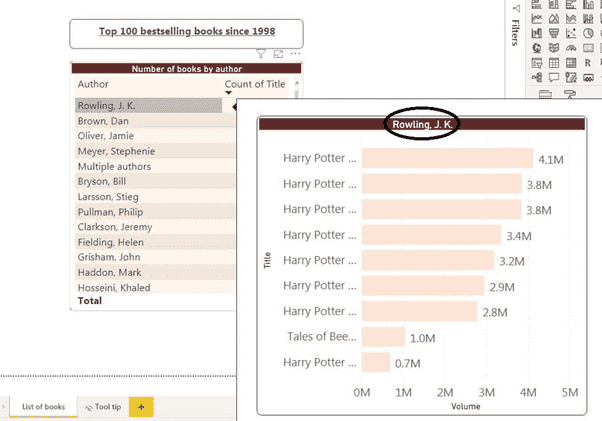Select the Fielding, Helen row

pyautogui.click(x=155, y=242)
